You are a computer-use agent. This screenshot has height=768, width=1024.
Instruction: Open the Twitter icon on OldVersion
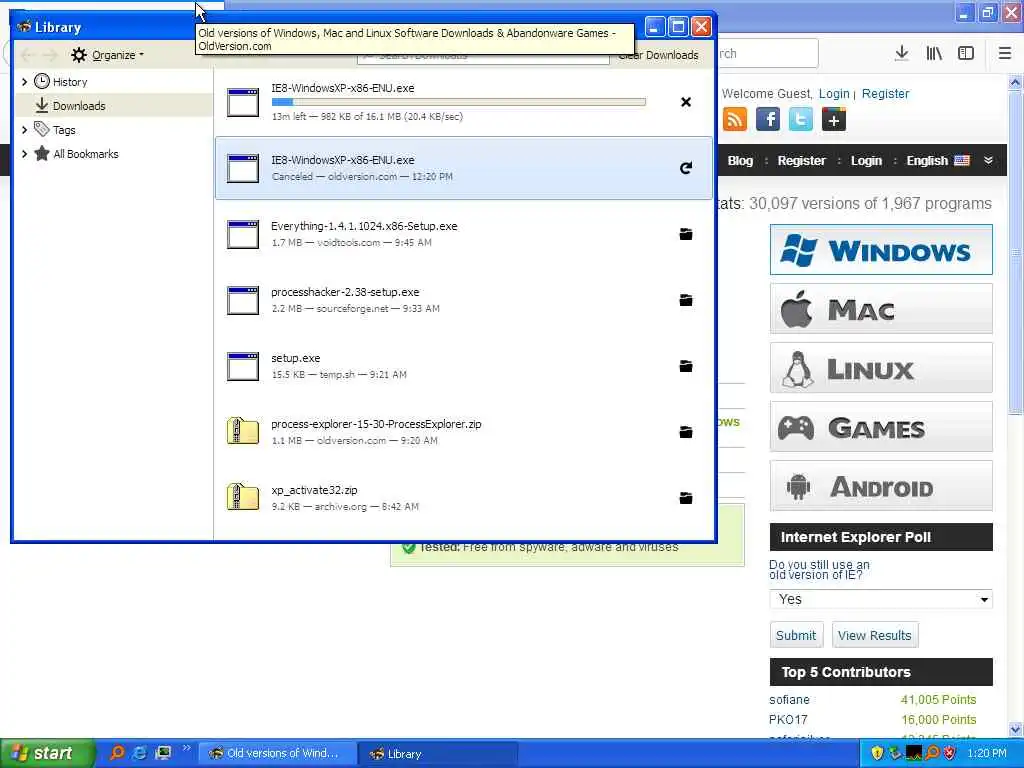tap(801, 120)
